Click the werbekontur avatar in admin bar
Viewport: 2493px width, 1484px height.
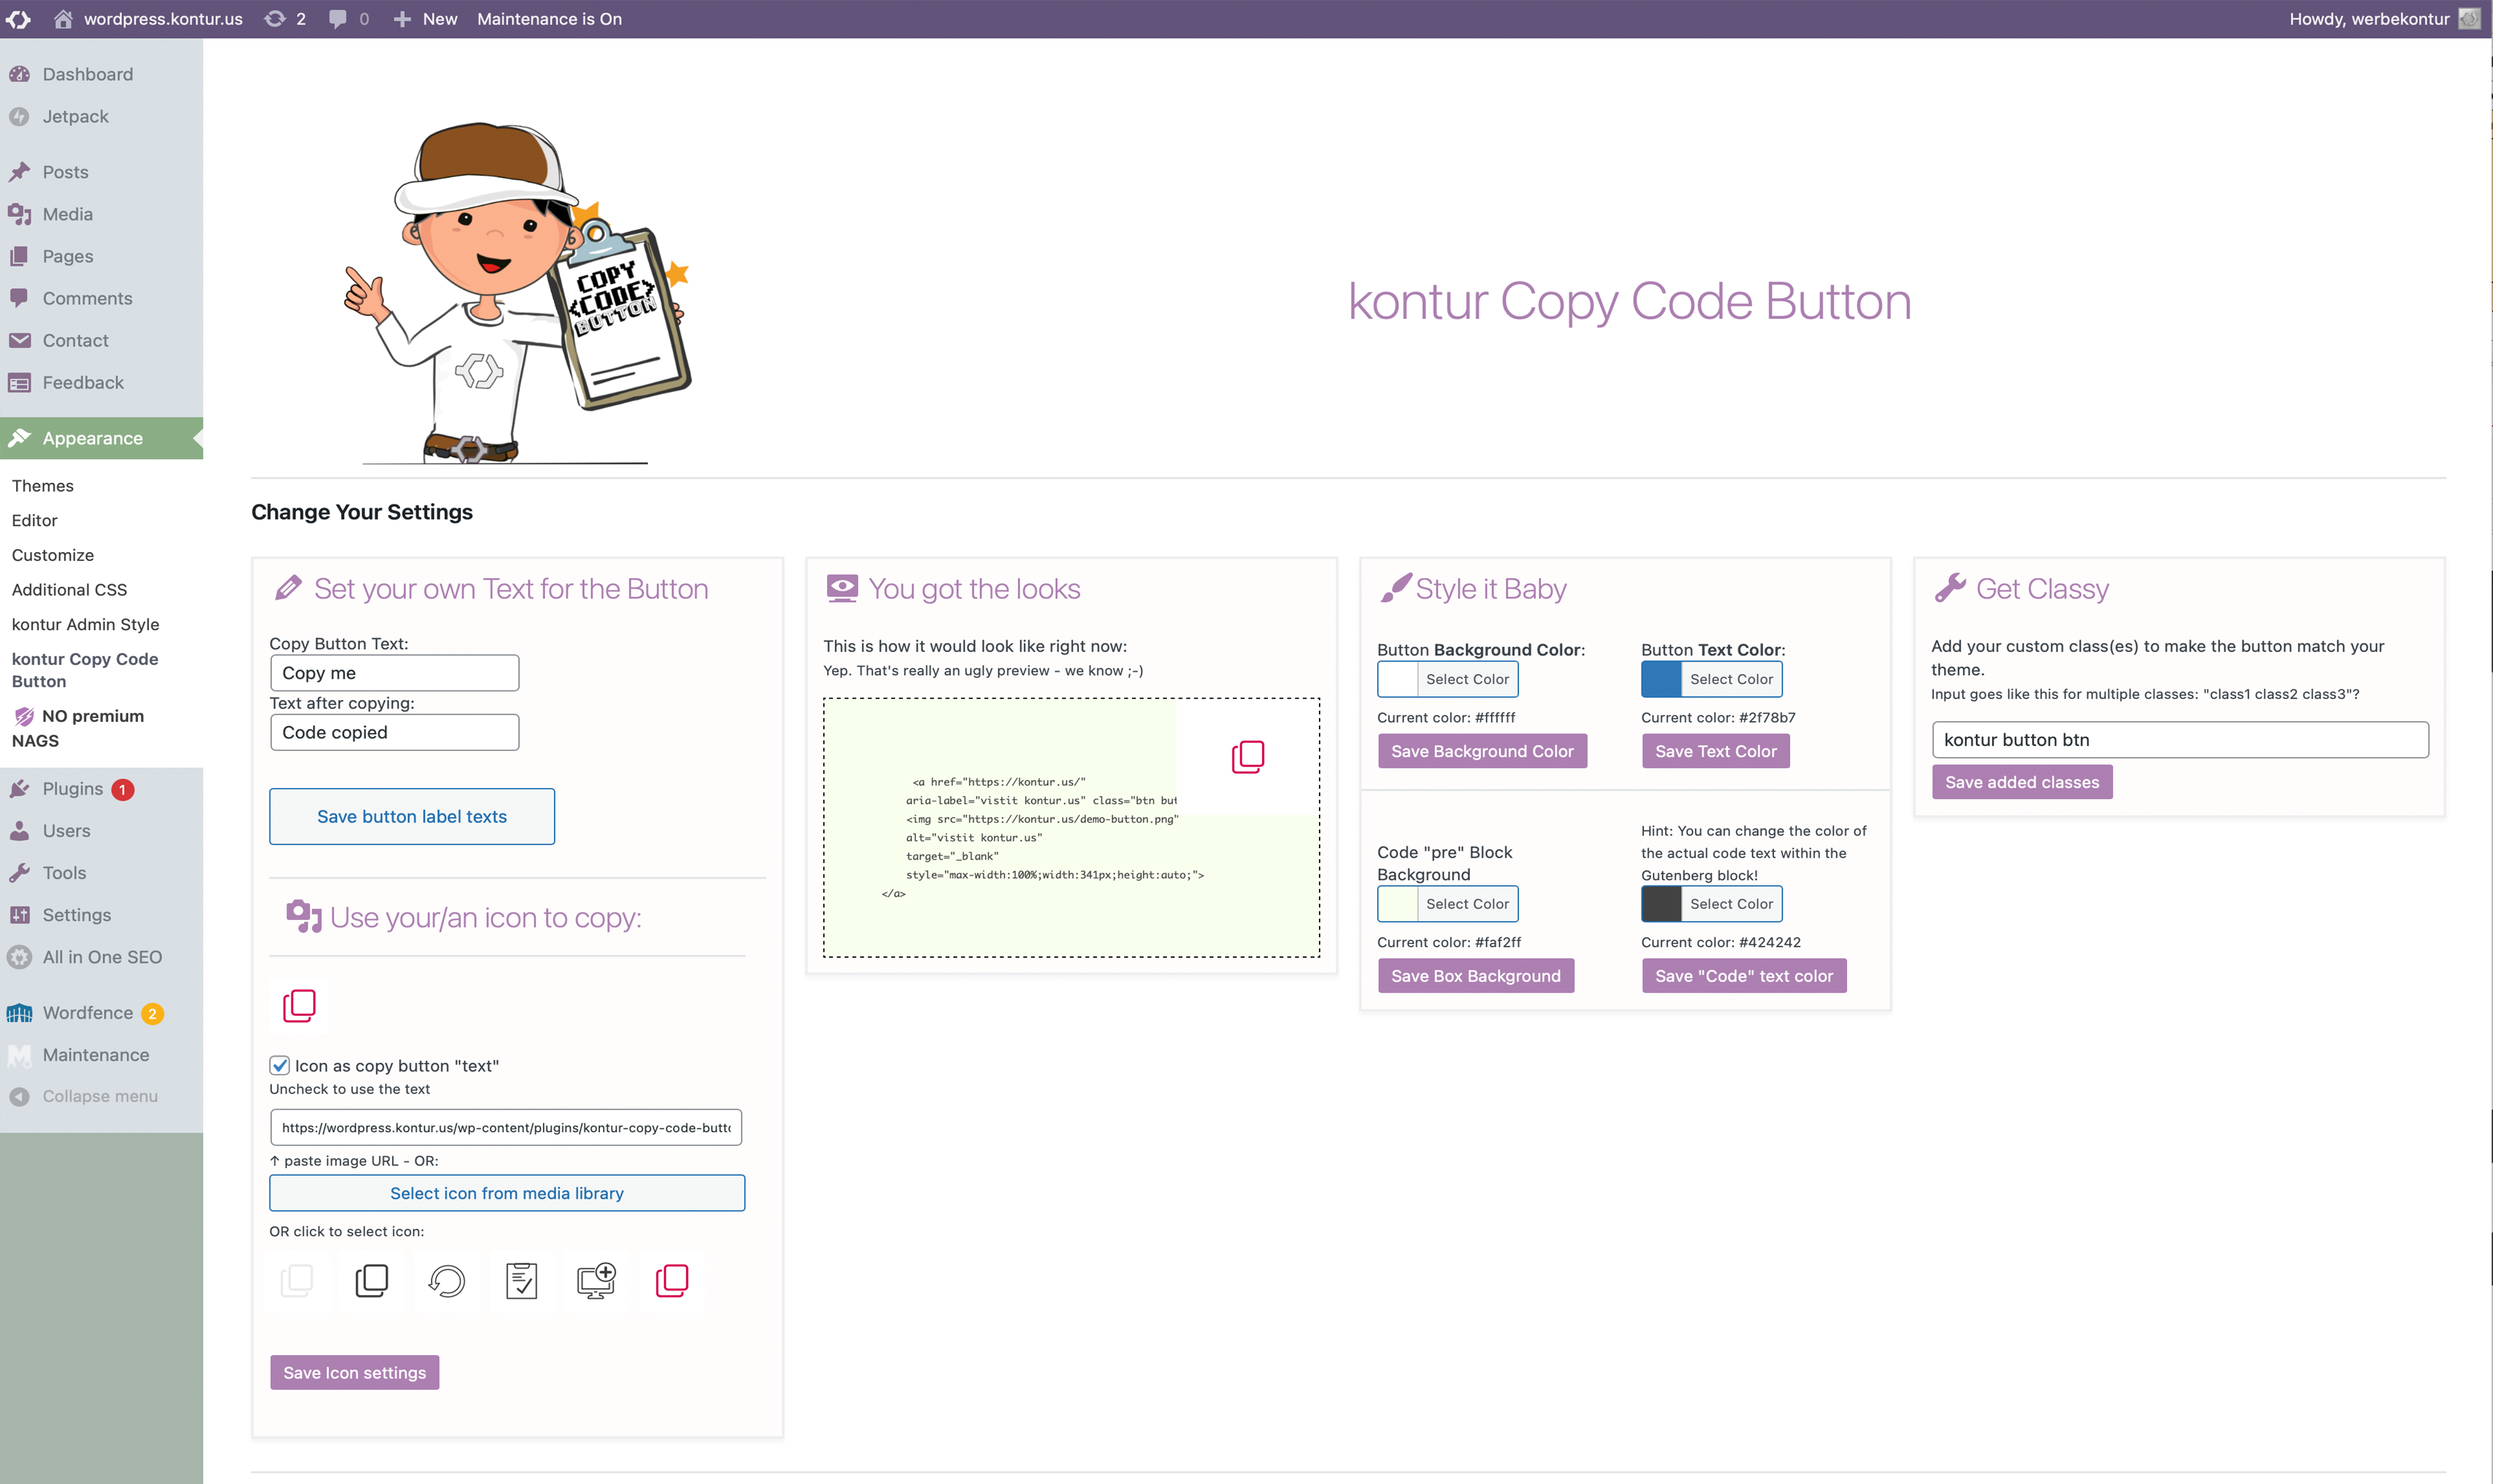pos(2469,19)
